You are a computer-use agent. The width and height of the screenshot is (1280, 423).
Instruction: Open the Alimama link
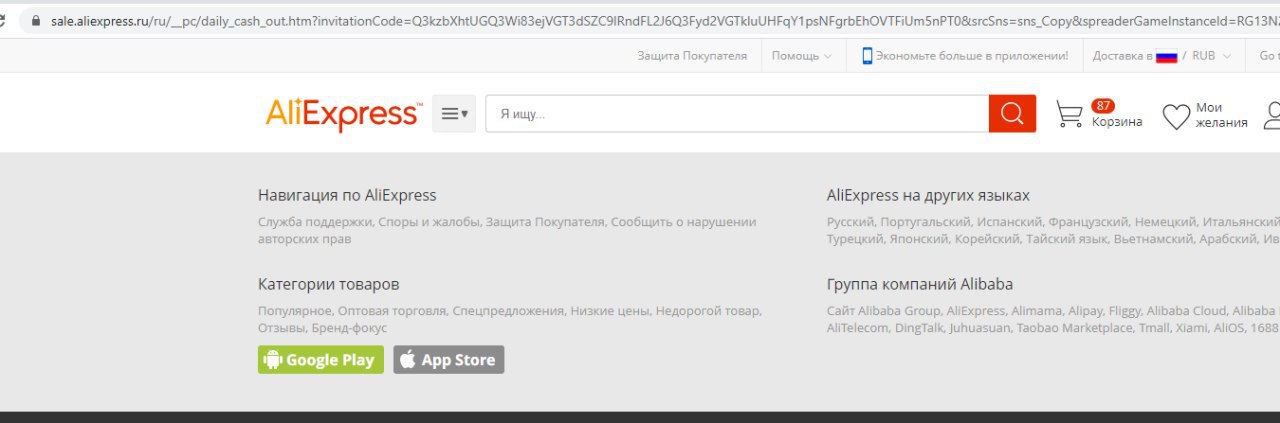click(x=1037, y=311)
